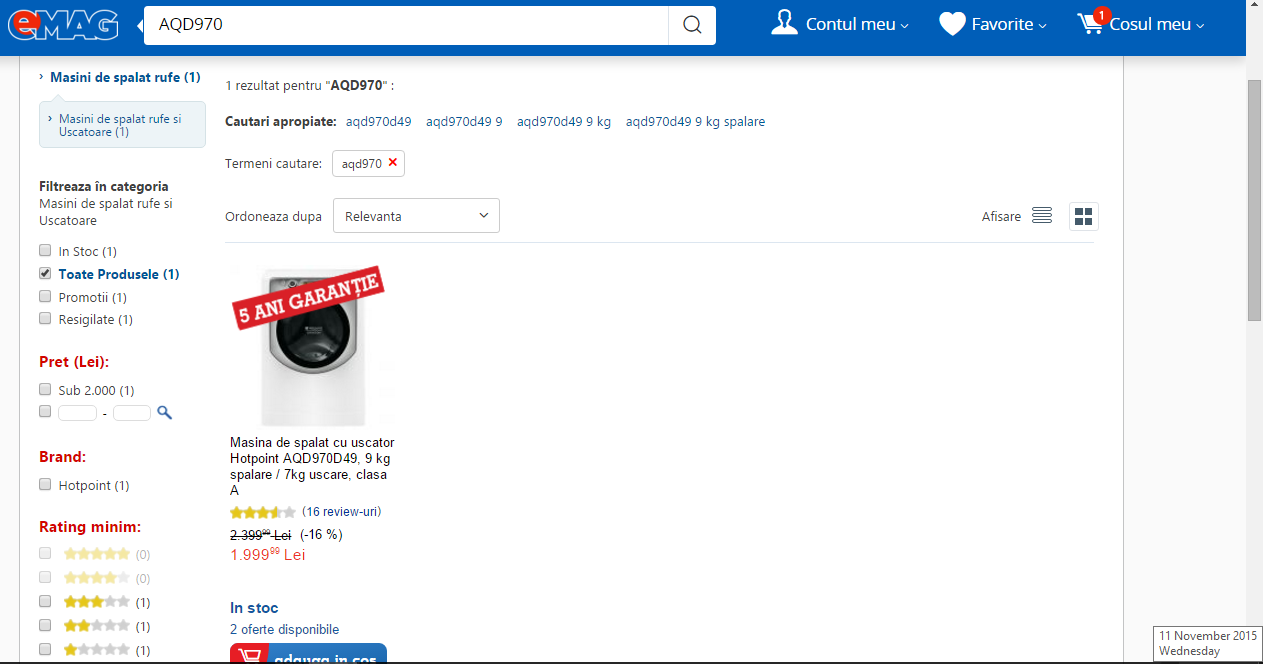This screenshot has width=1263, height=664.
Task: Switch to list view display
Action: click(x=1042, y=216)
